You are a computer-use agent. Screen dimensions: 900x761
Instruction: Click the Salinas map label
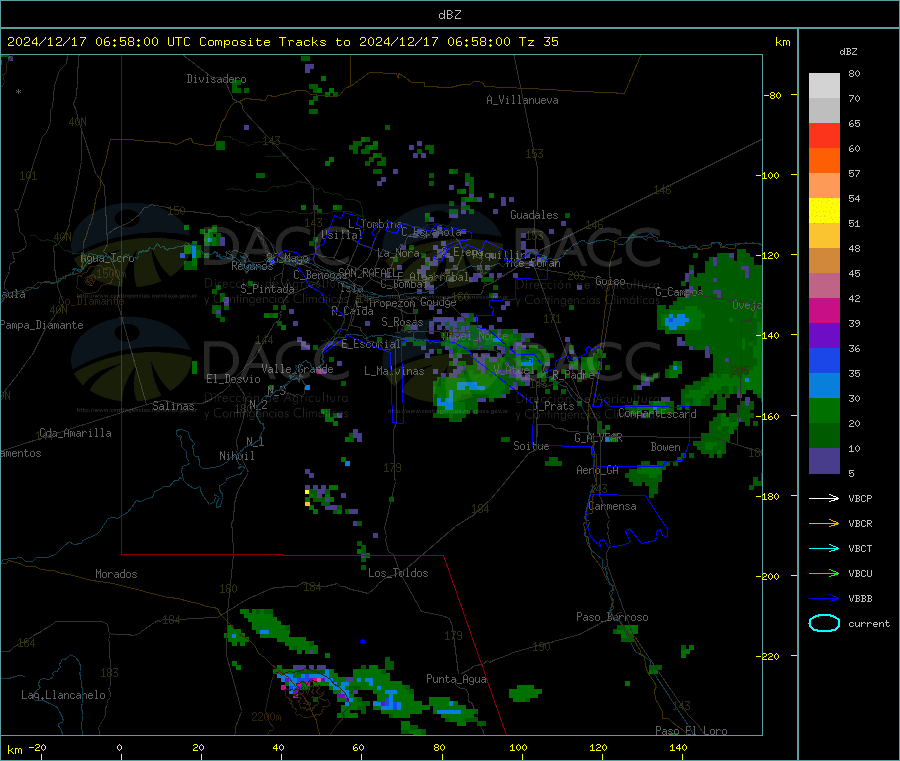click(x=173, y=406)
